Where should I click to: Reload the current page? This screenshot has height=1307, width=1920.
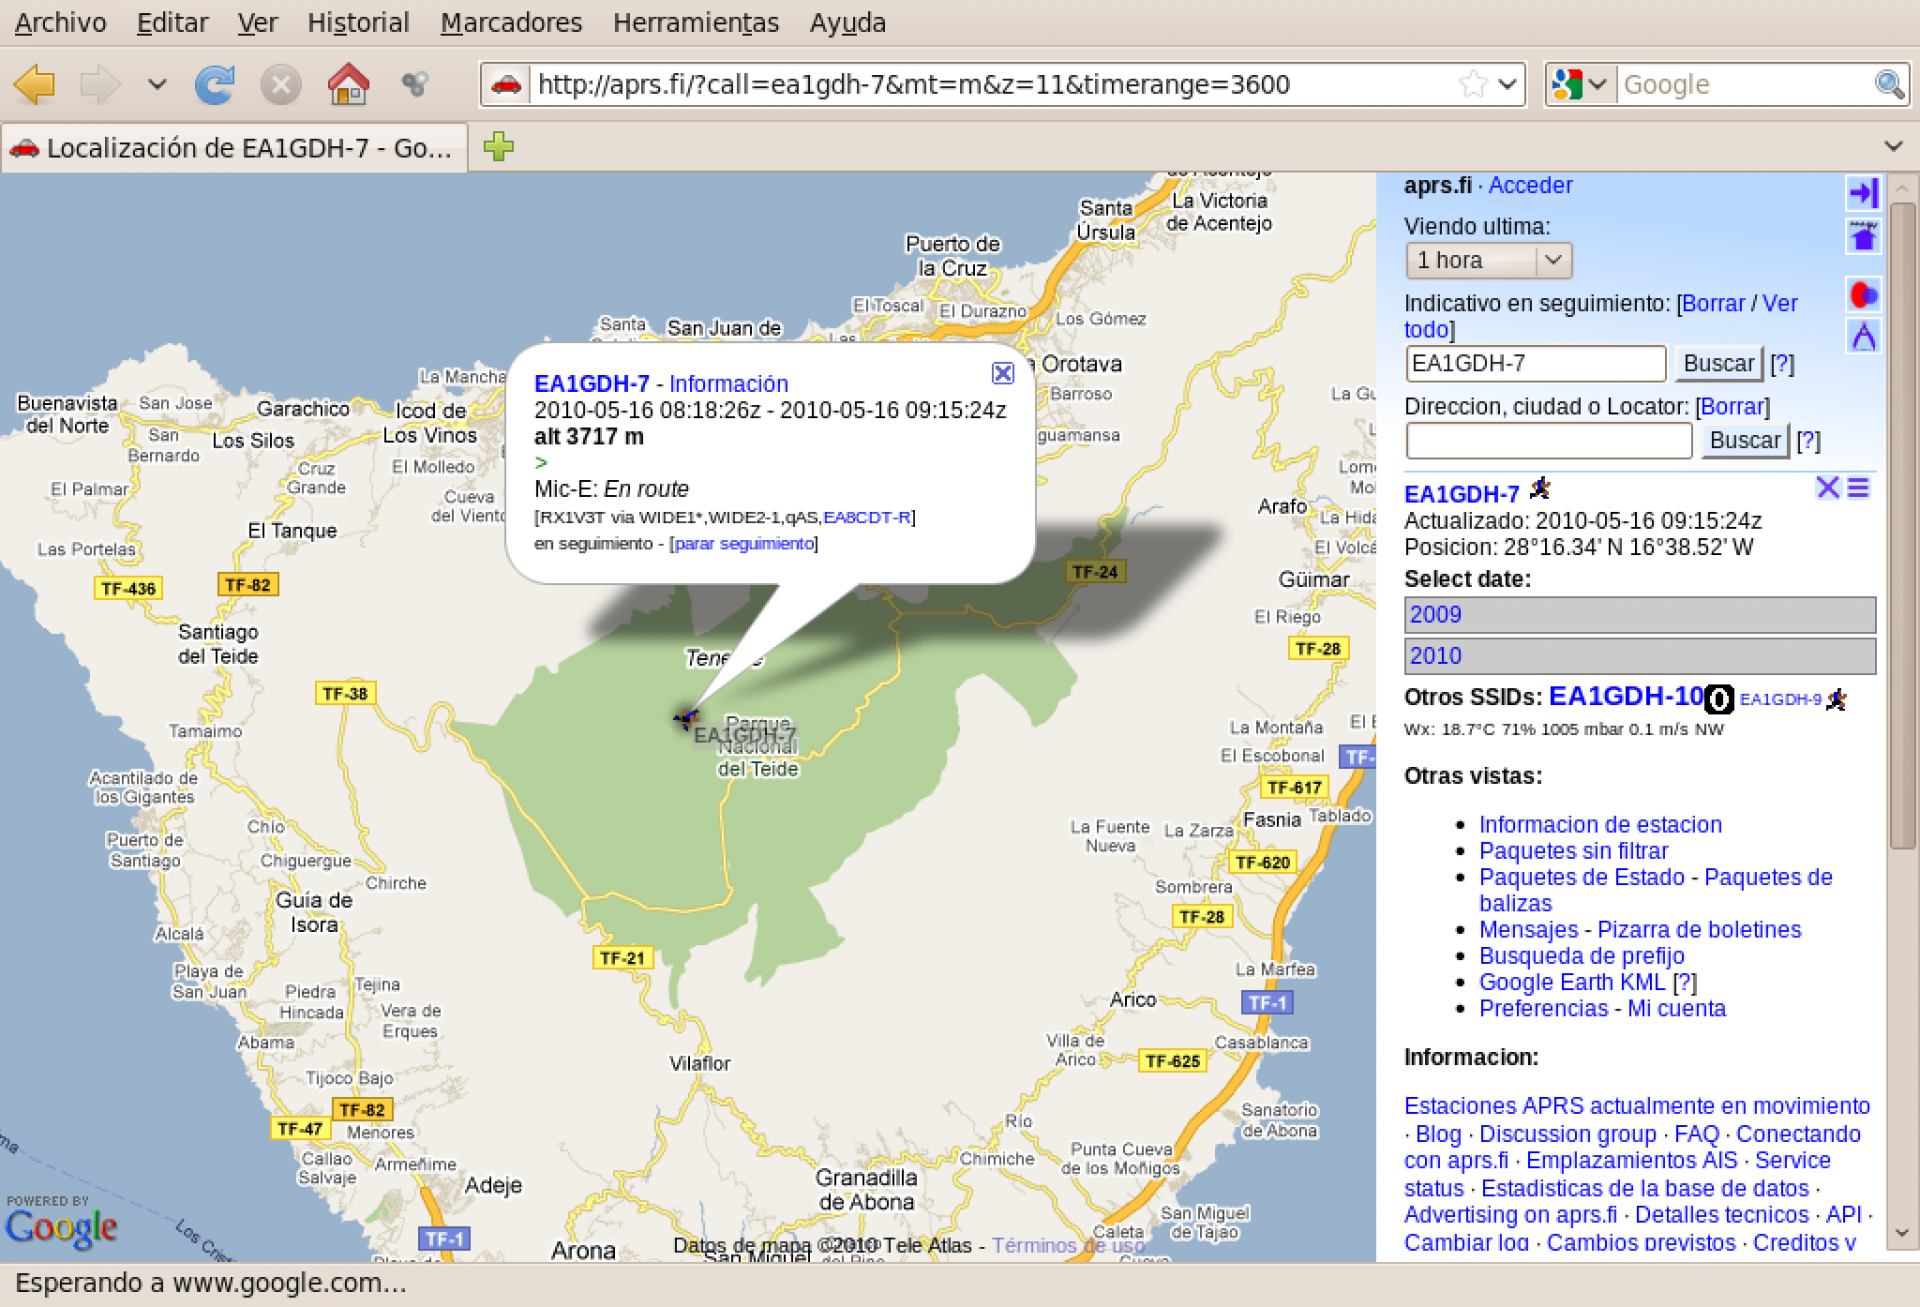pos(214,84)
